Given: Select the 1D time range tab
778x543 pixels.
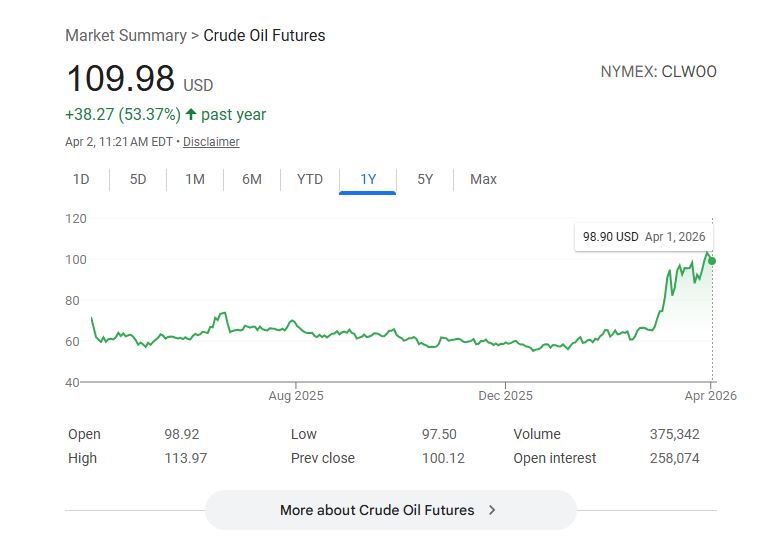Looking at the screenshot, I should (x=81, y=179).
